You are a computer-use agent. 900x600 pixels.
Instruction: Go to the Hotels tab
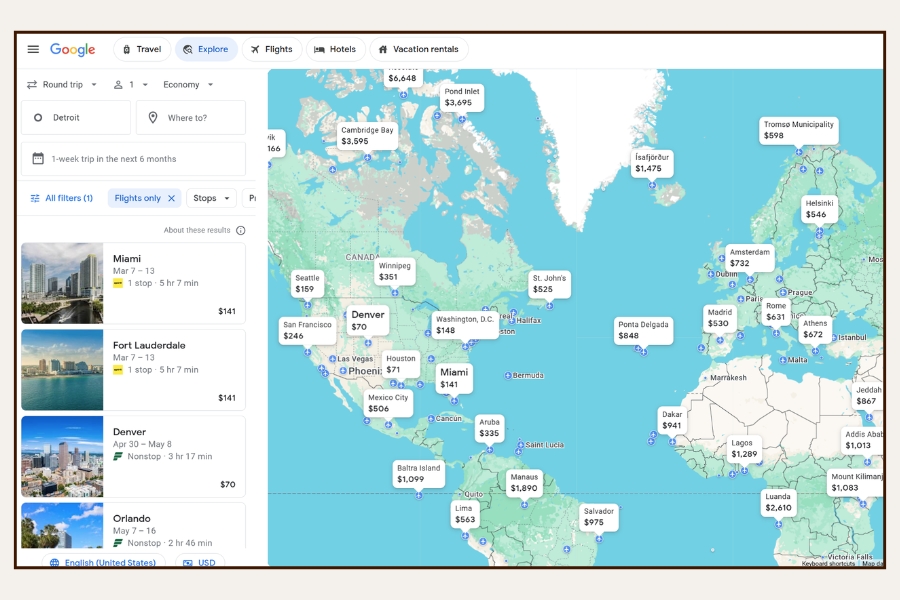(335, 49)
